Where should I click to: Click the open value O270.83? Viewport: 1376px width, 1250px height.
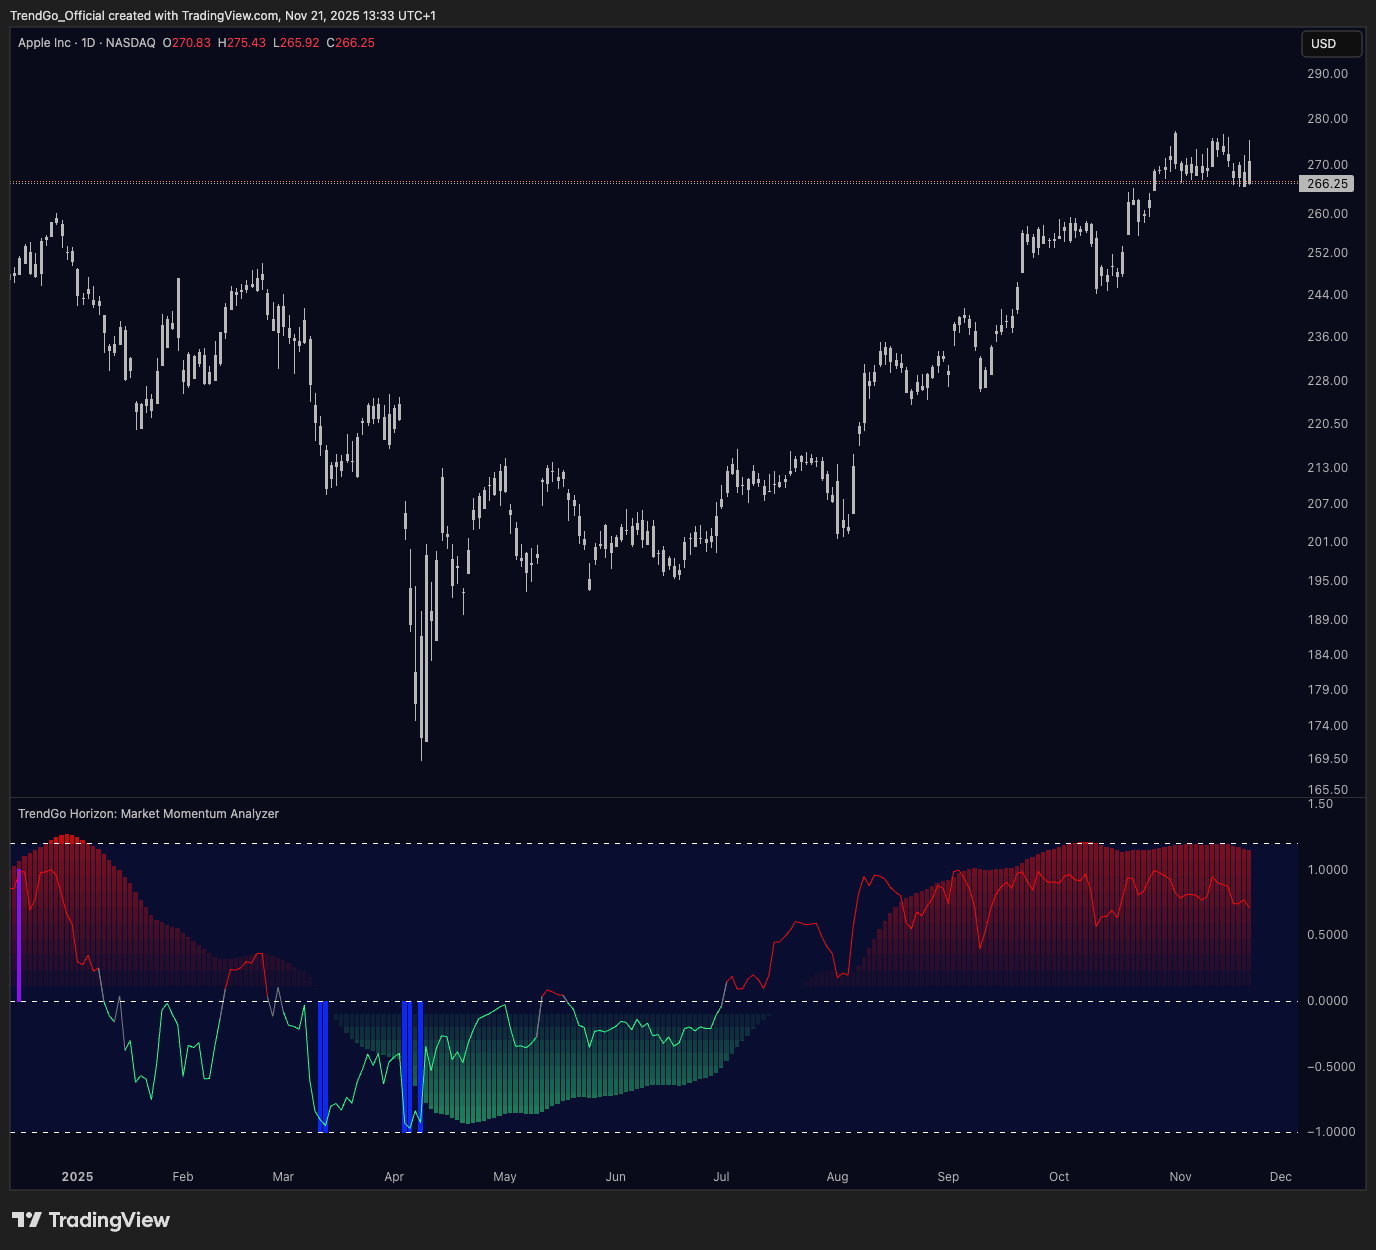click(x=187, y=43)
